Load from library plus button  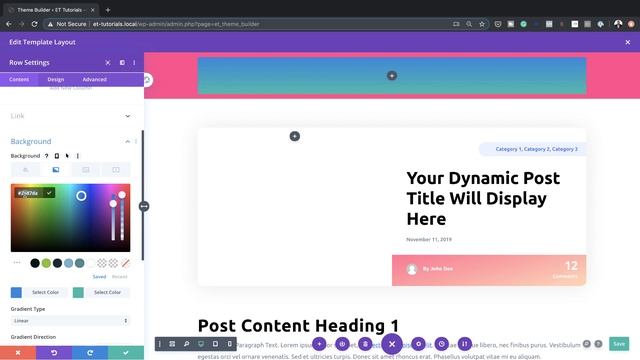(x=319, y=344)
